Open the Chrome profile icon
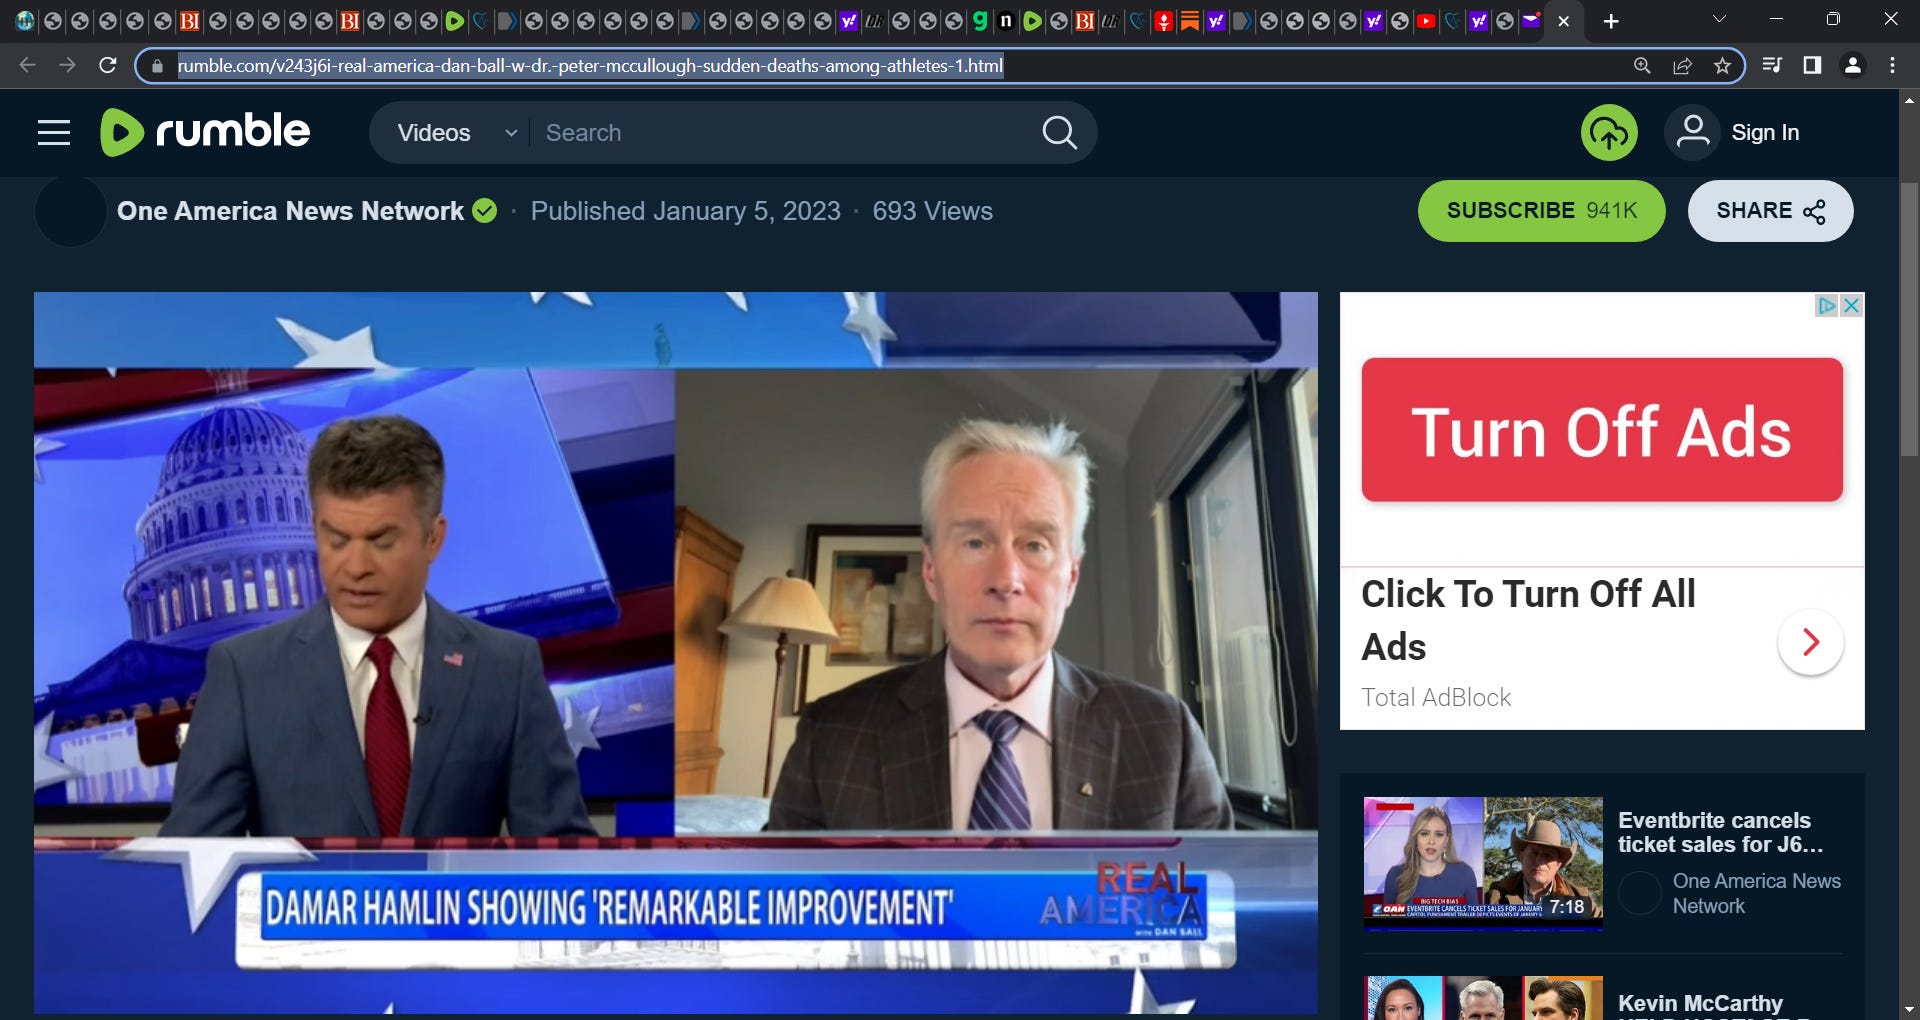This screenshot has width=1920, height=1020. pyautogui.click(x=1853, y=65)
